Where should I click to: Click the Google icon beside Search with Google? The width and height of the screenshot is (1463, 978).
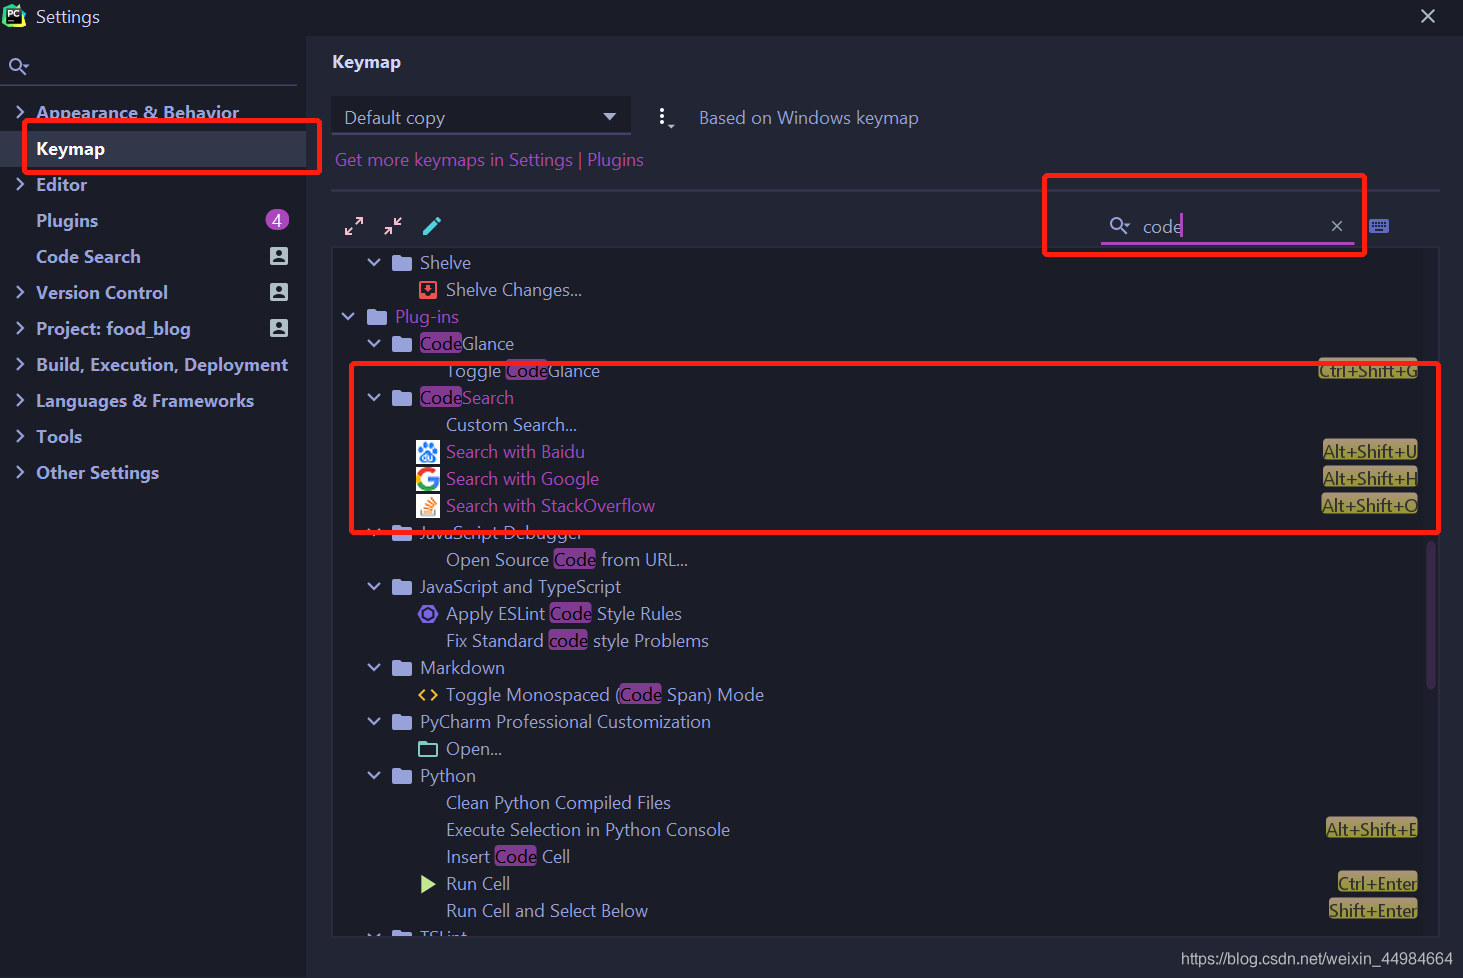(x=428, y=479)
